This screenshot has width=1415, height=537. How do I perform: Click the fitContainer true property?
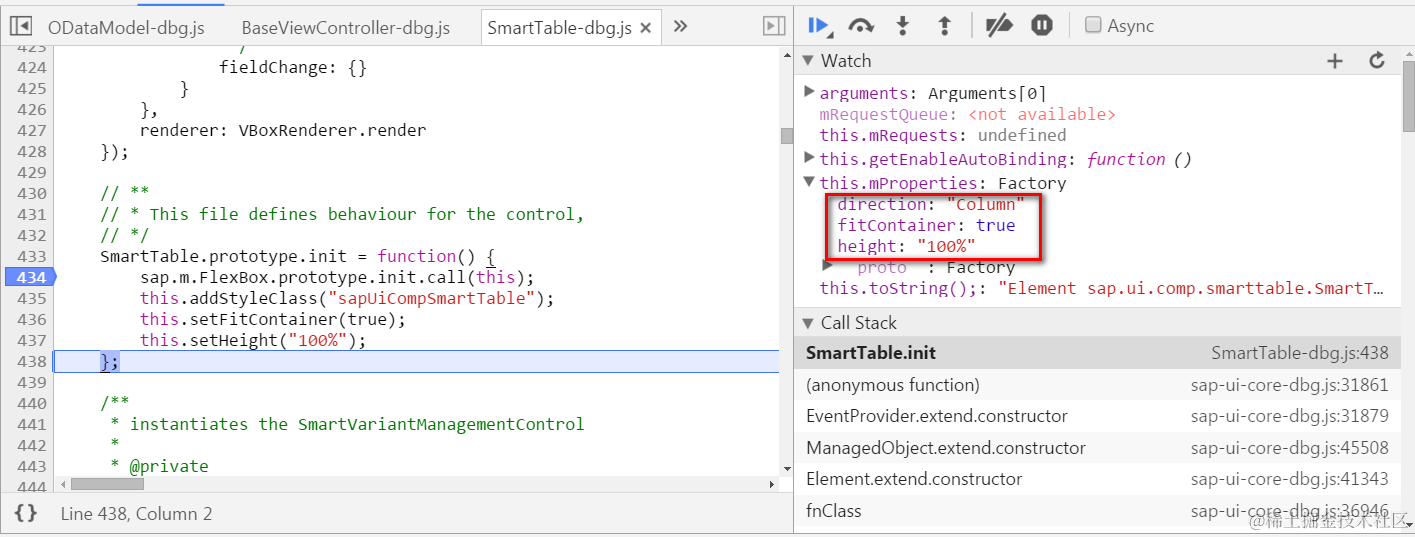point(926,225)
